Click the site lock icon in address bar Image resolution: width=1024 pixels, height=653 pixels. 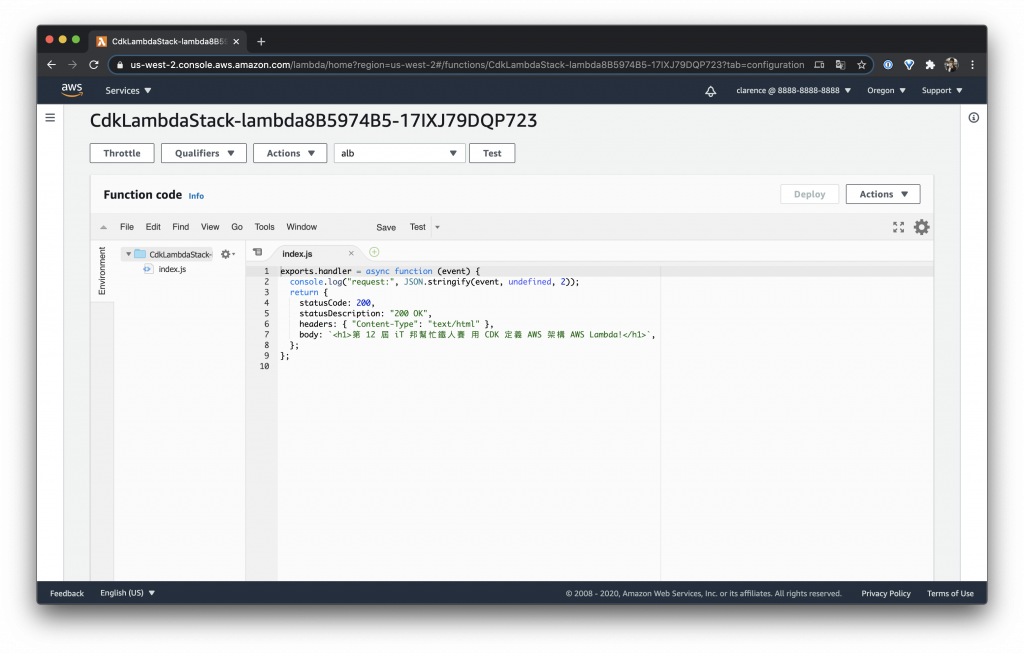(x=120, y=65)
